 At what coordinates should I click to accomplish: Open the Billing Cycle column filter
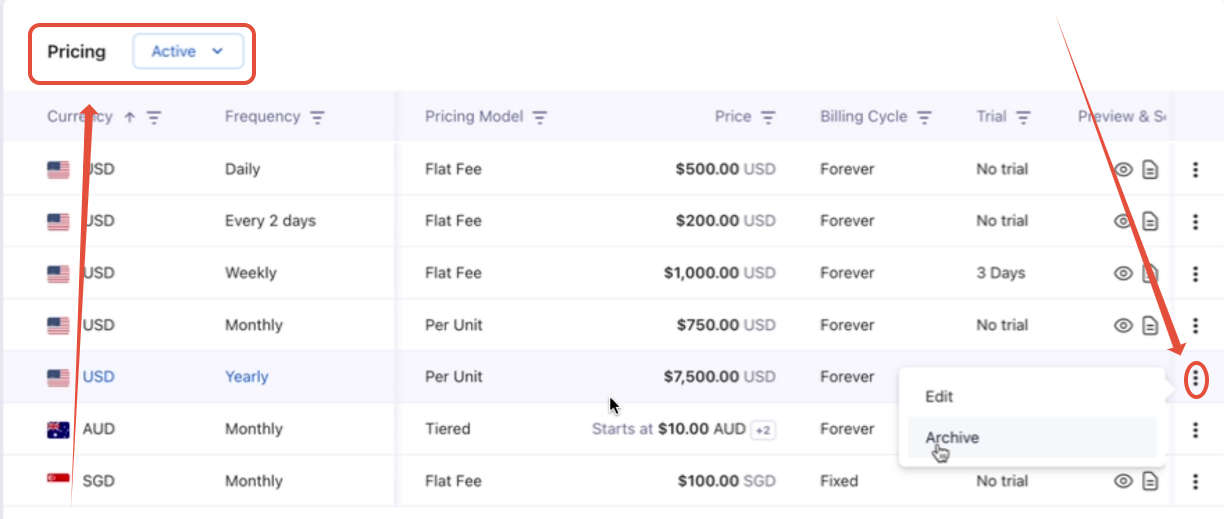(x=924, y=117)
